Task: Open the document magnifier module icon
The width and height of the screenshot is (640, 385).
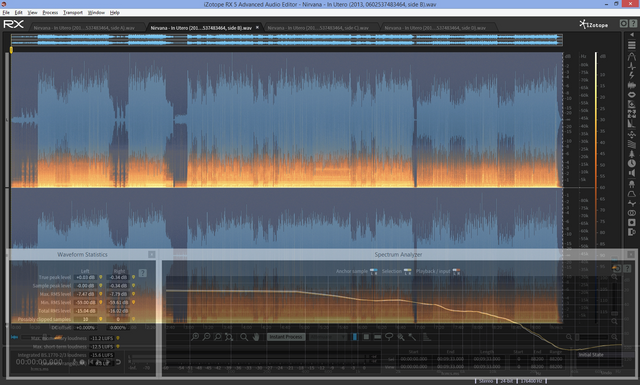Action: click(631, 105)
